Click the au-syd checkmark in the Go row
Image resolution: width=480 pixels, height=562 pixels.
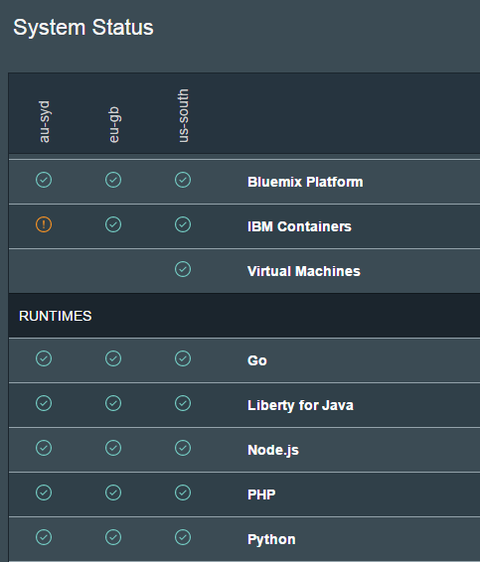[44, 358]
